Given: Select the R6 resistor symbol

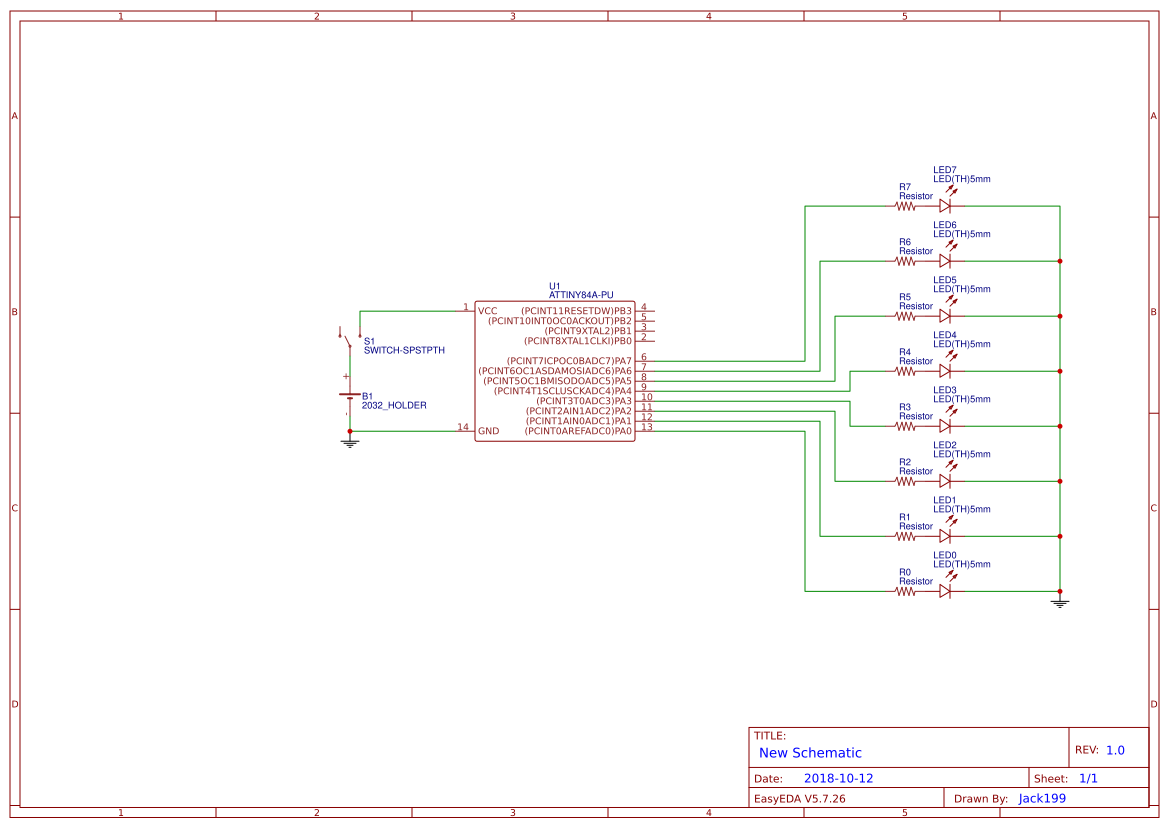Looking at the screenshot, I should click(906, 262).
